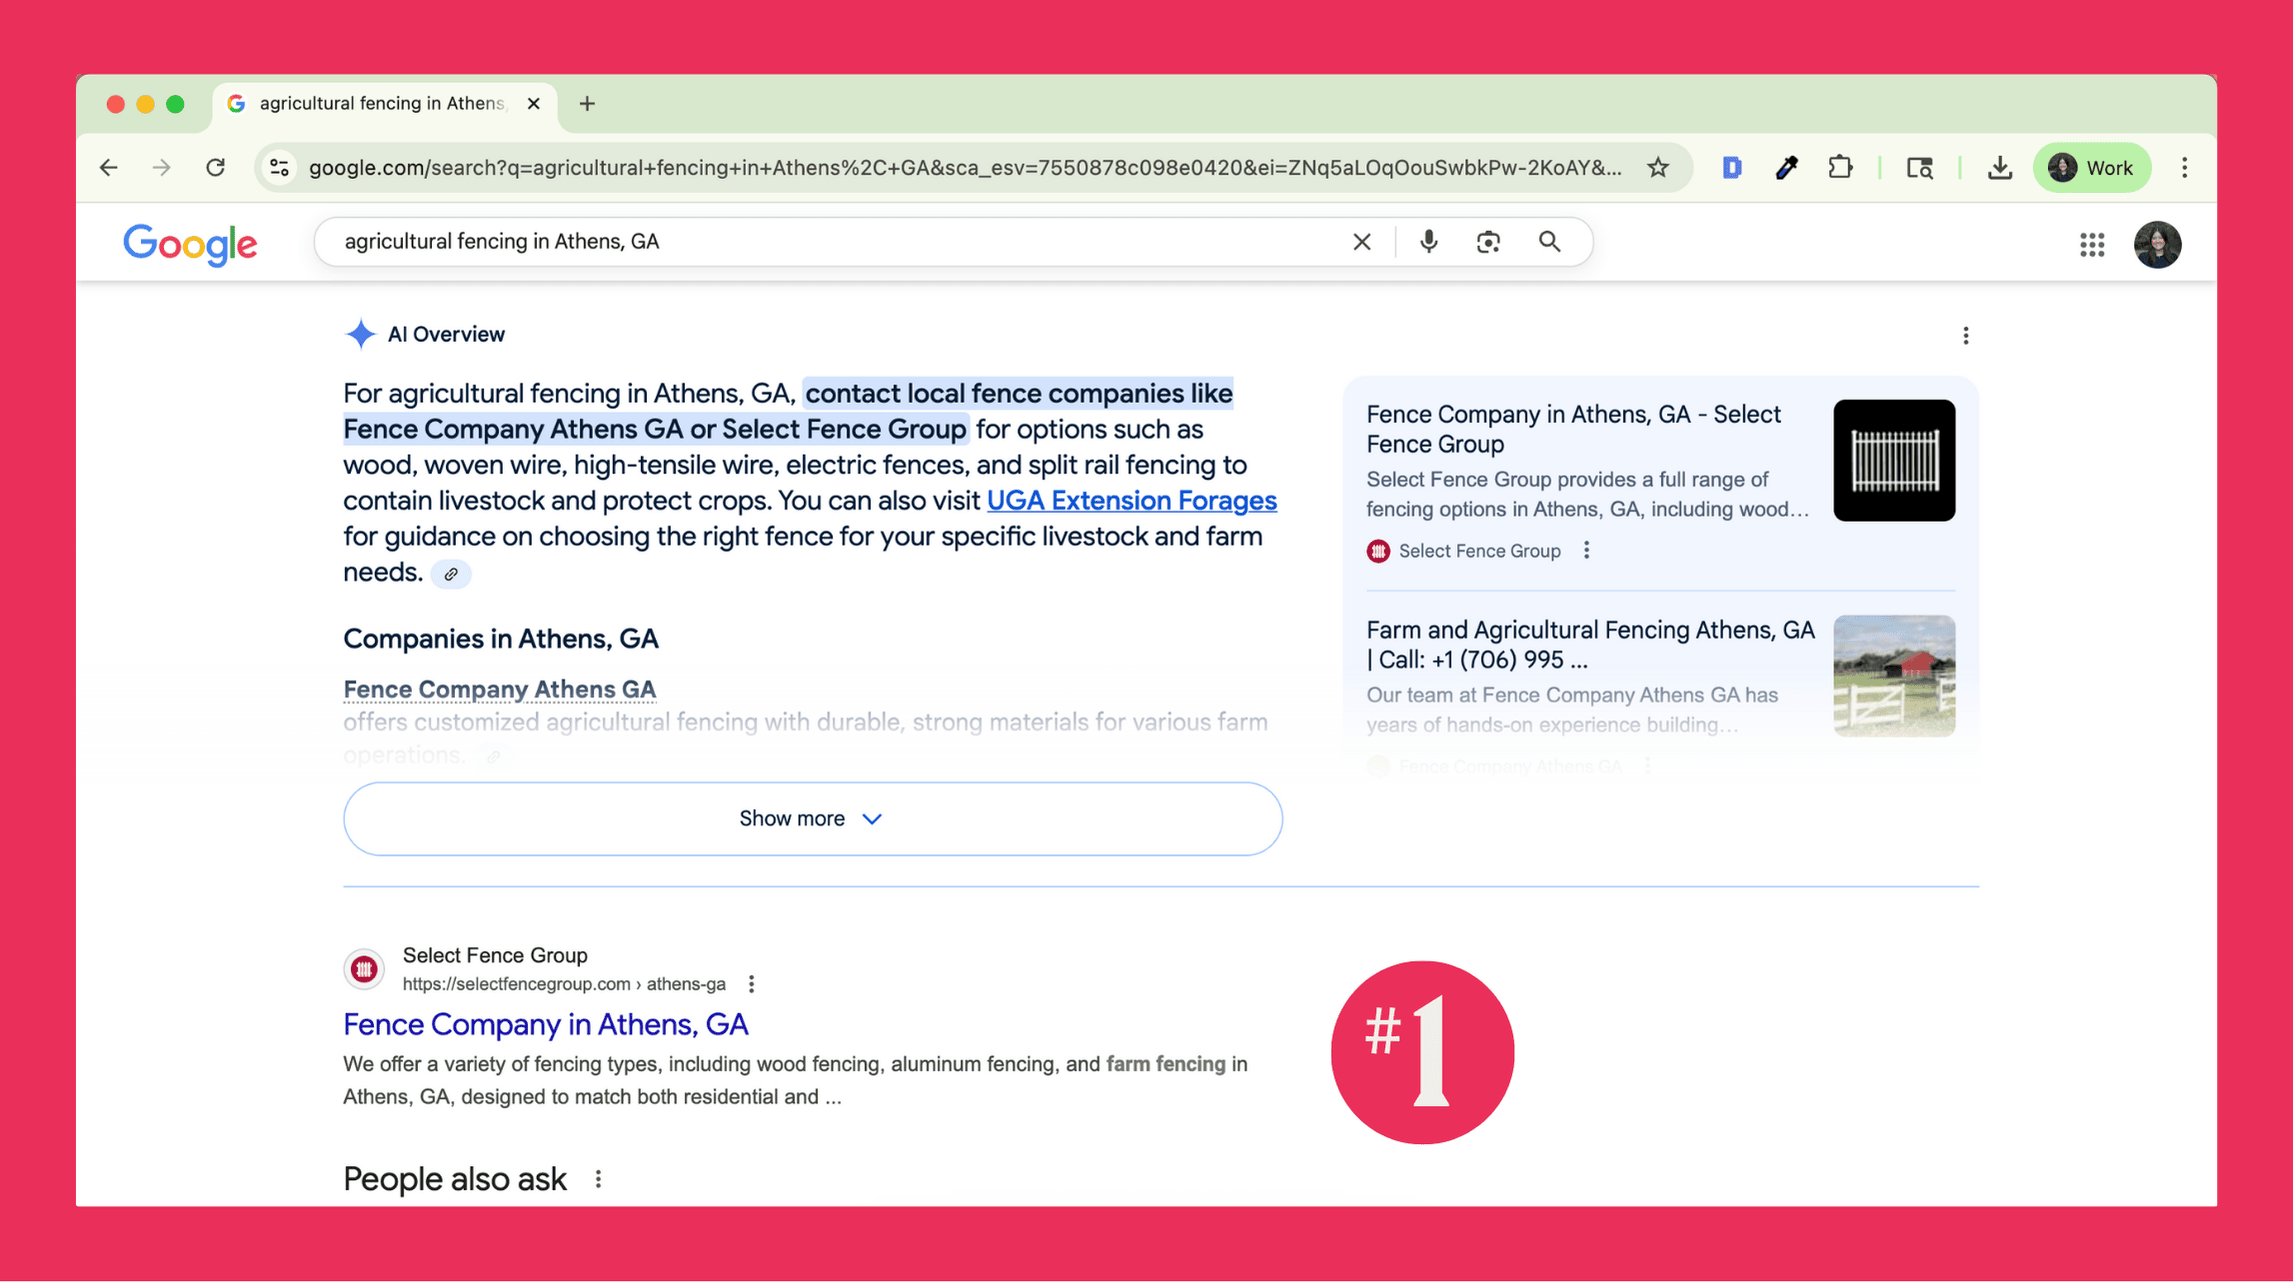Open the browser extensions puzzle icon
Image resolution: width=2295 pixels, height=1283 pixels.
click(1841, 168)
